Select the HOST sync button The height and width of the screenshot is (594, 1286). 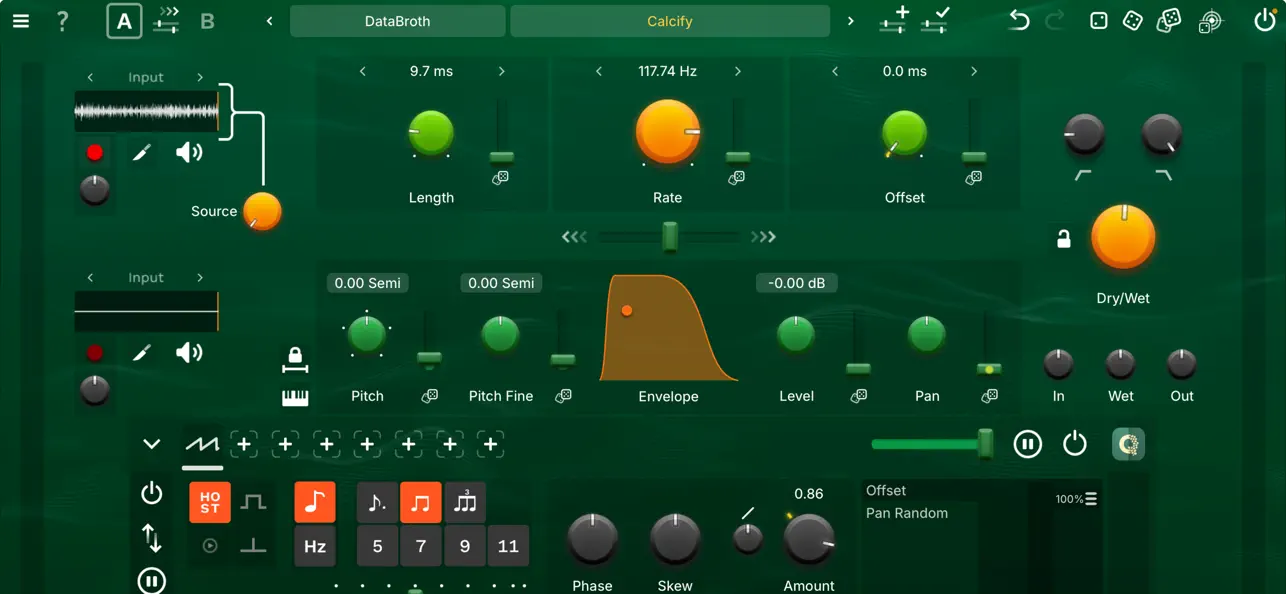click(209, 502)
